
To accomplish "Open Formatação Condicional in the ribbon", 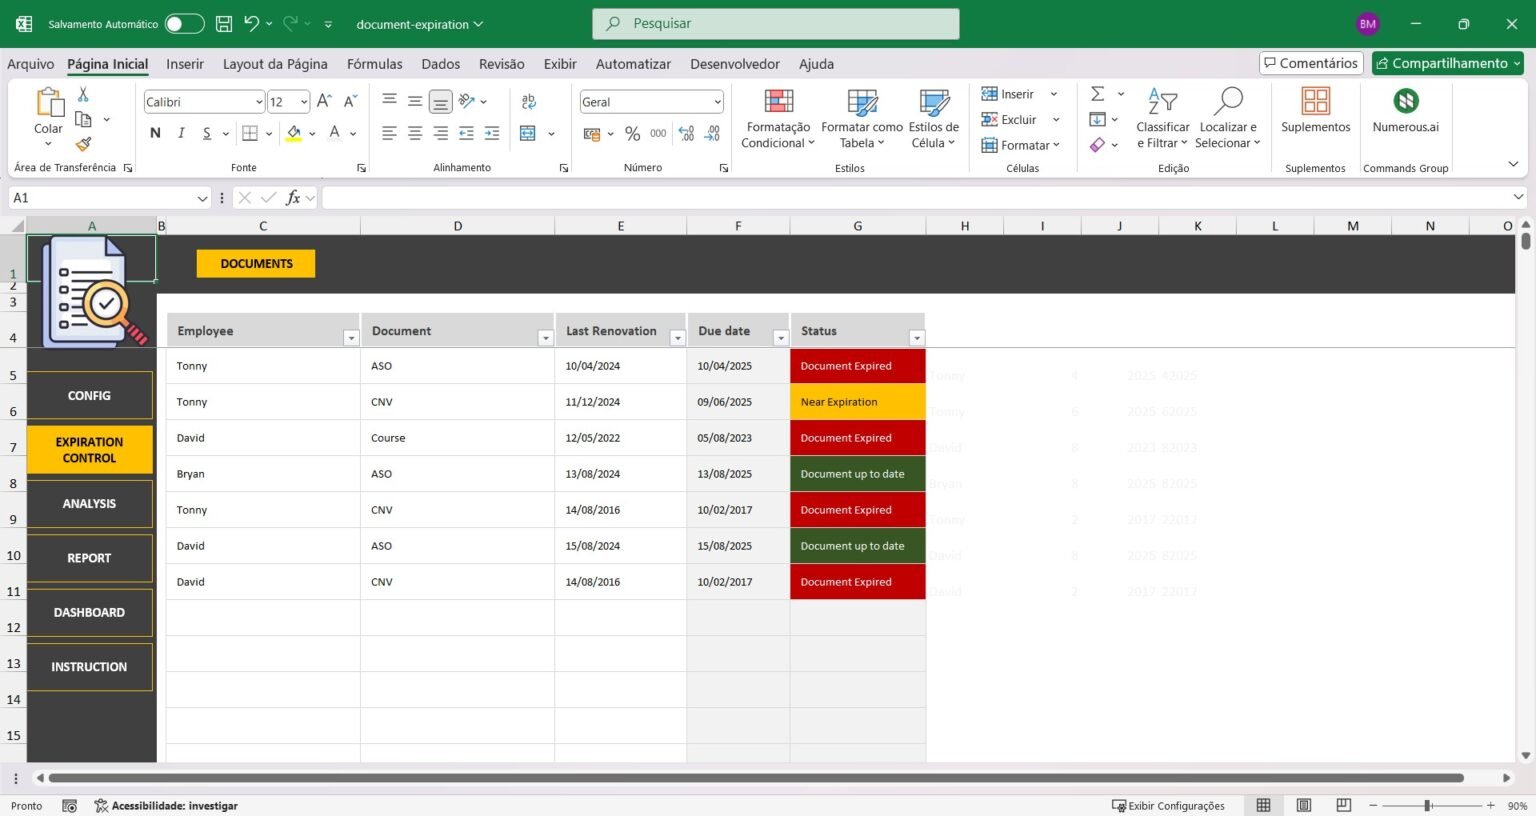I will [x=777, y=117].
